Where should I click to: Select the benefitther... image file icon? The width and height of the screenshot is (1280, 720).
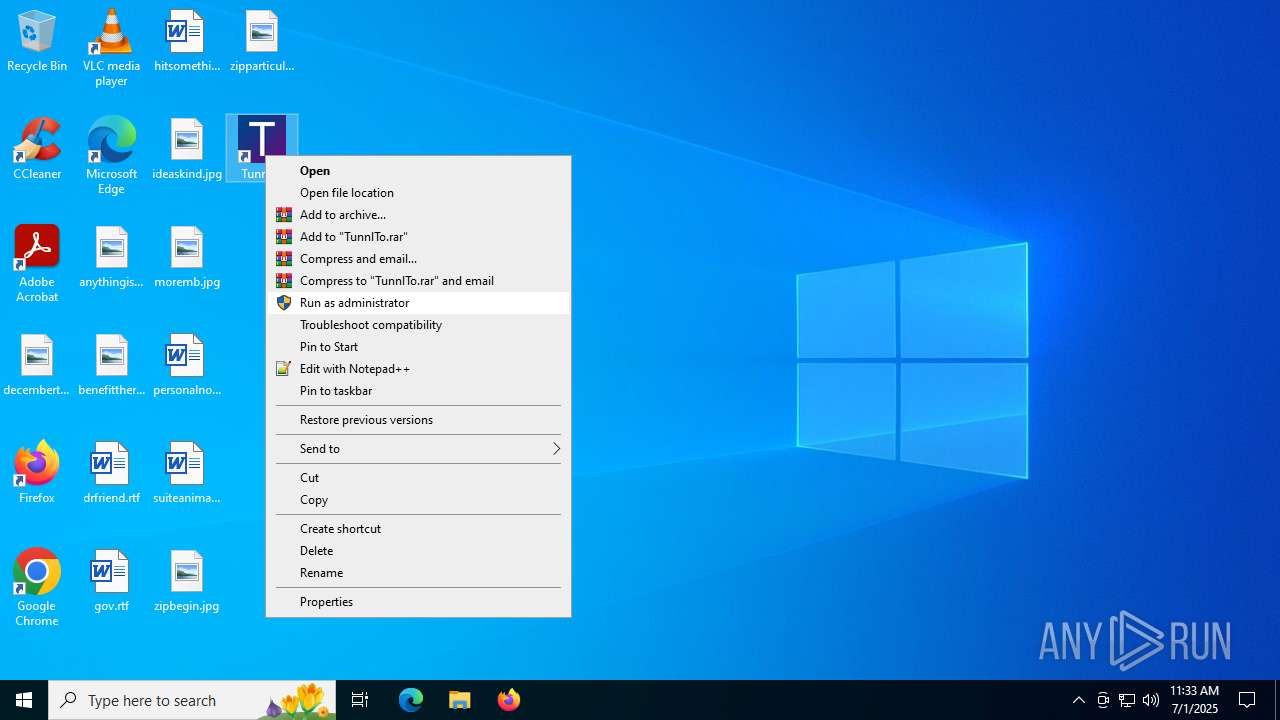click(x=111, y=366)
